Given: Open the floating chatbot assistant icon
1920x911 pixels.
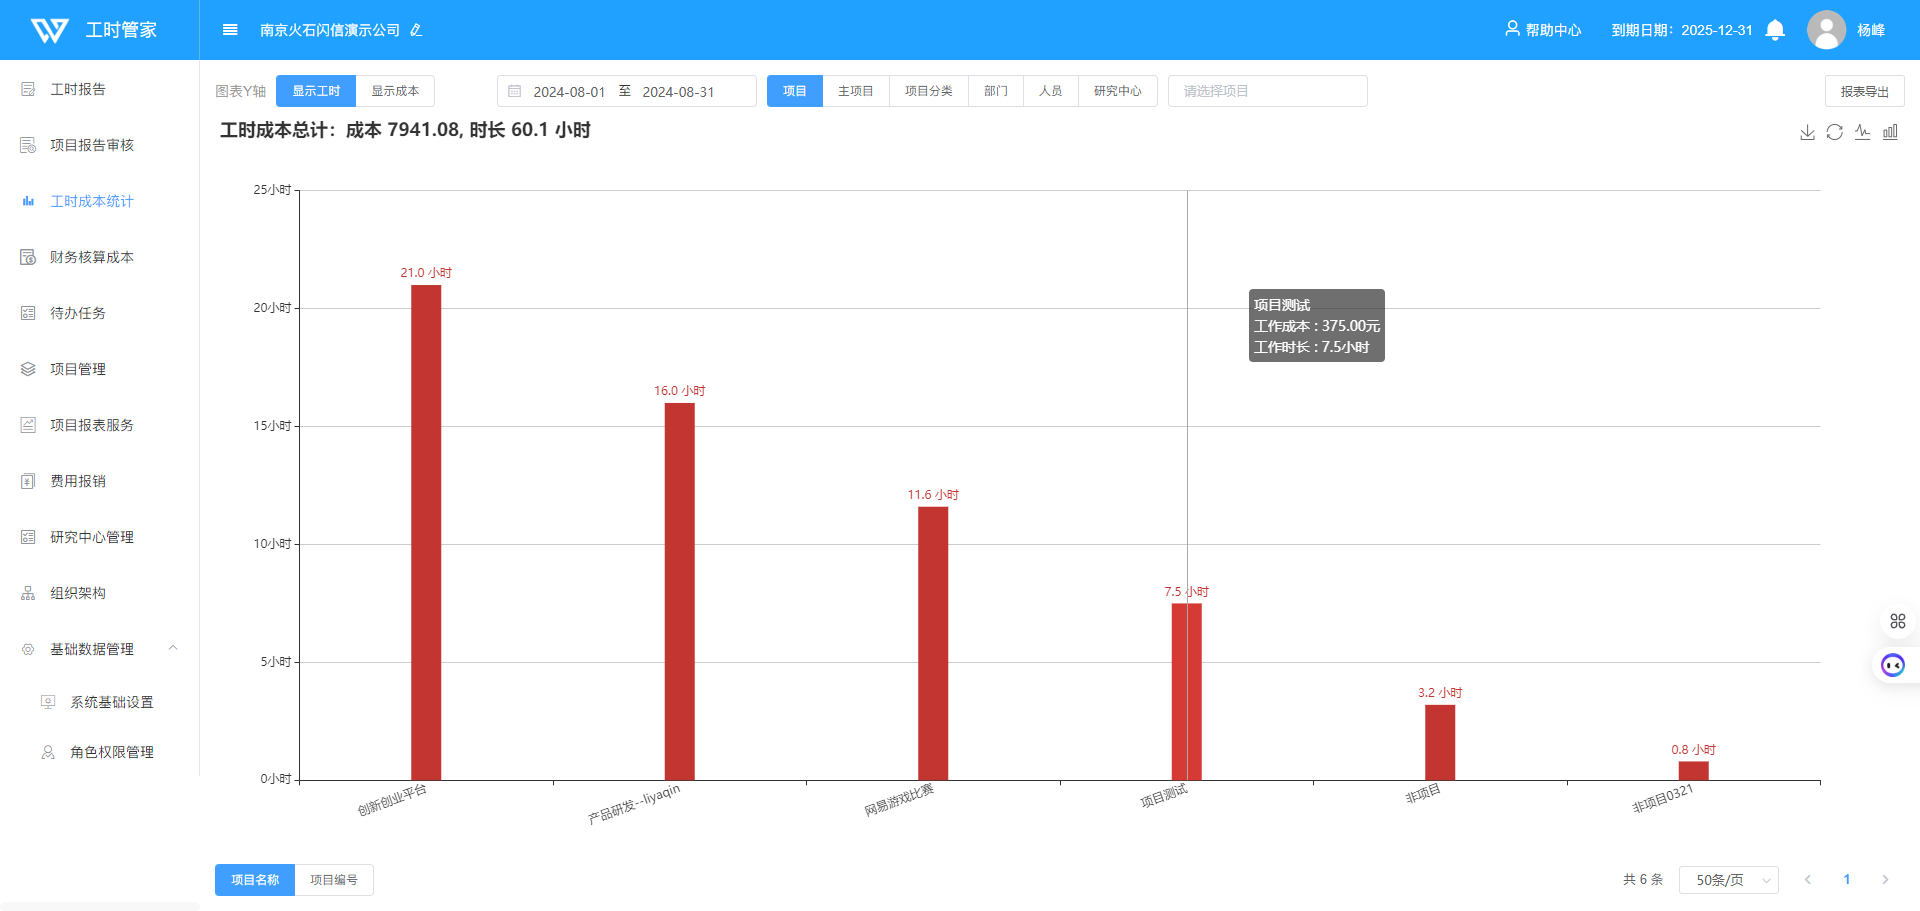Looking at the screenshot, I should click(1893, 665).
